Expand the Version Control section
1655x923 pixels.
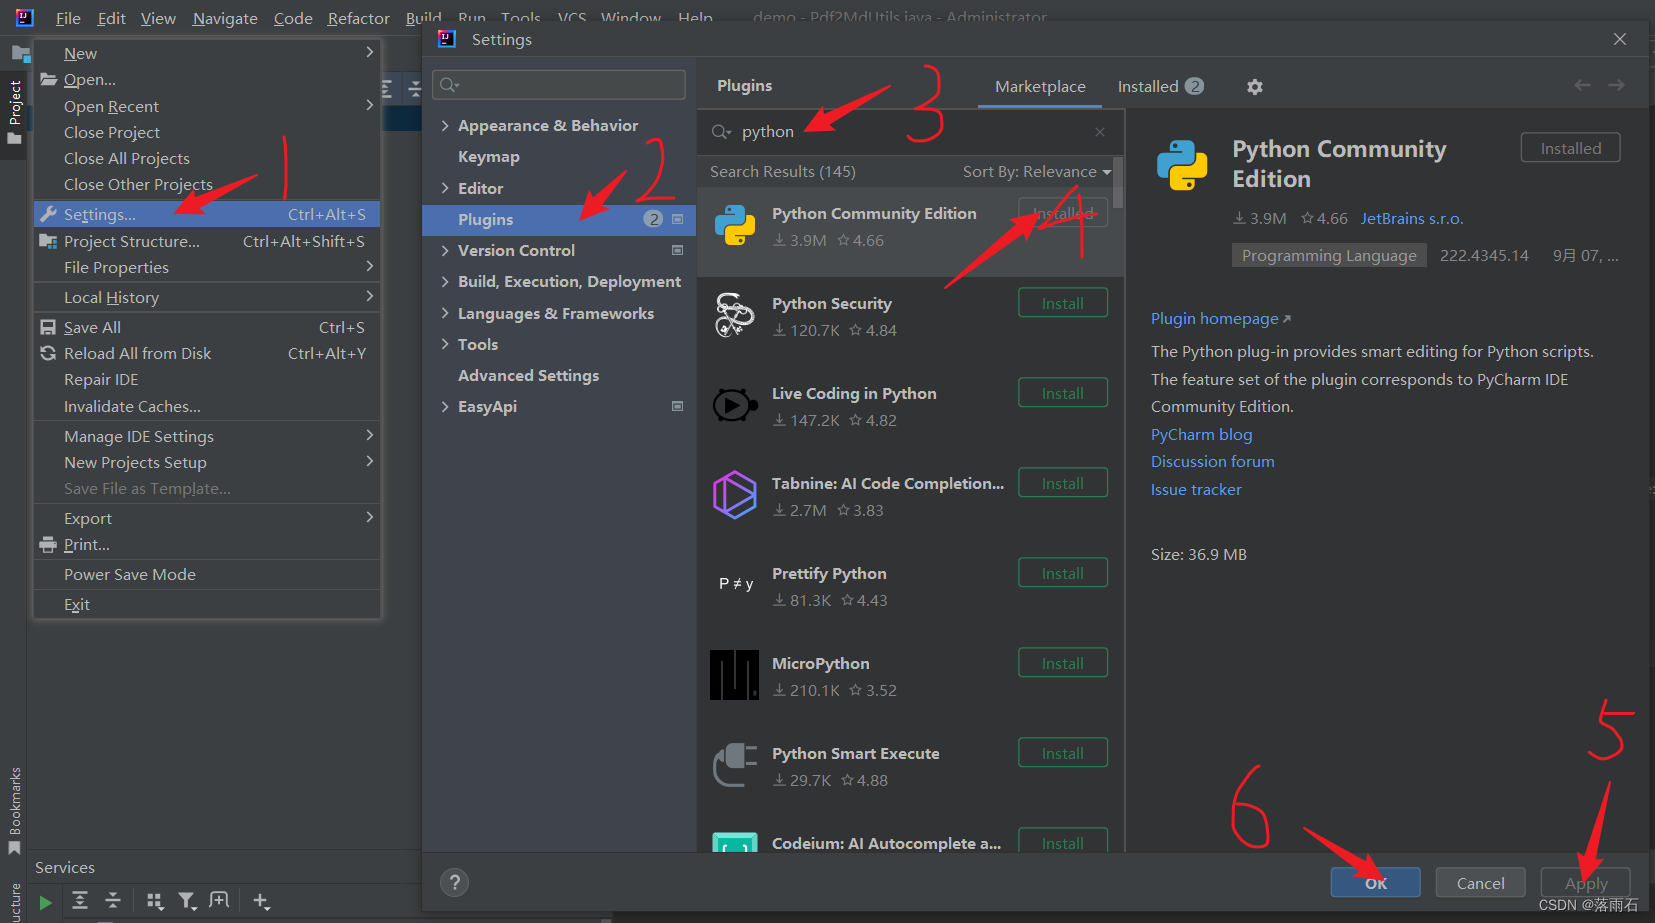coord(447,250)
